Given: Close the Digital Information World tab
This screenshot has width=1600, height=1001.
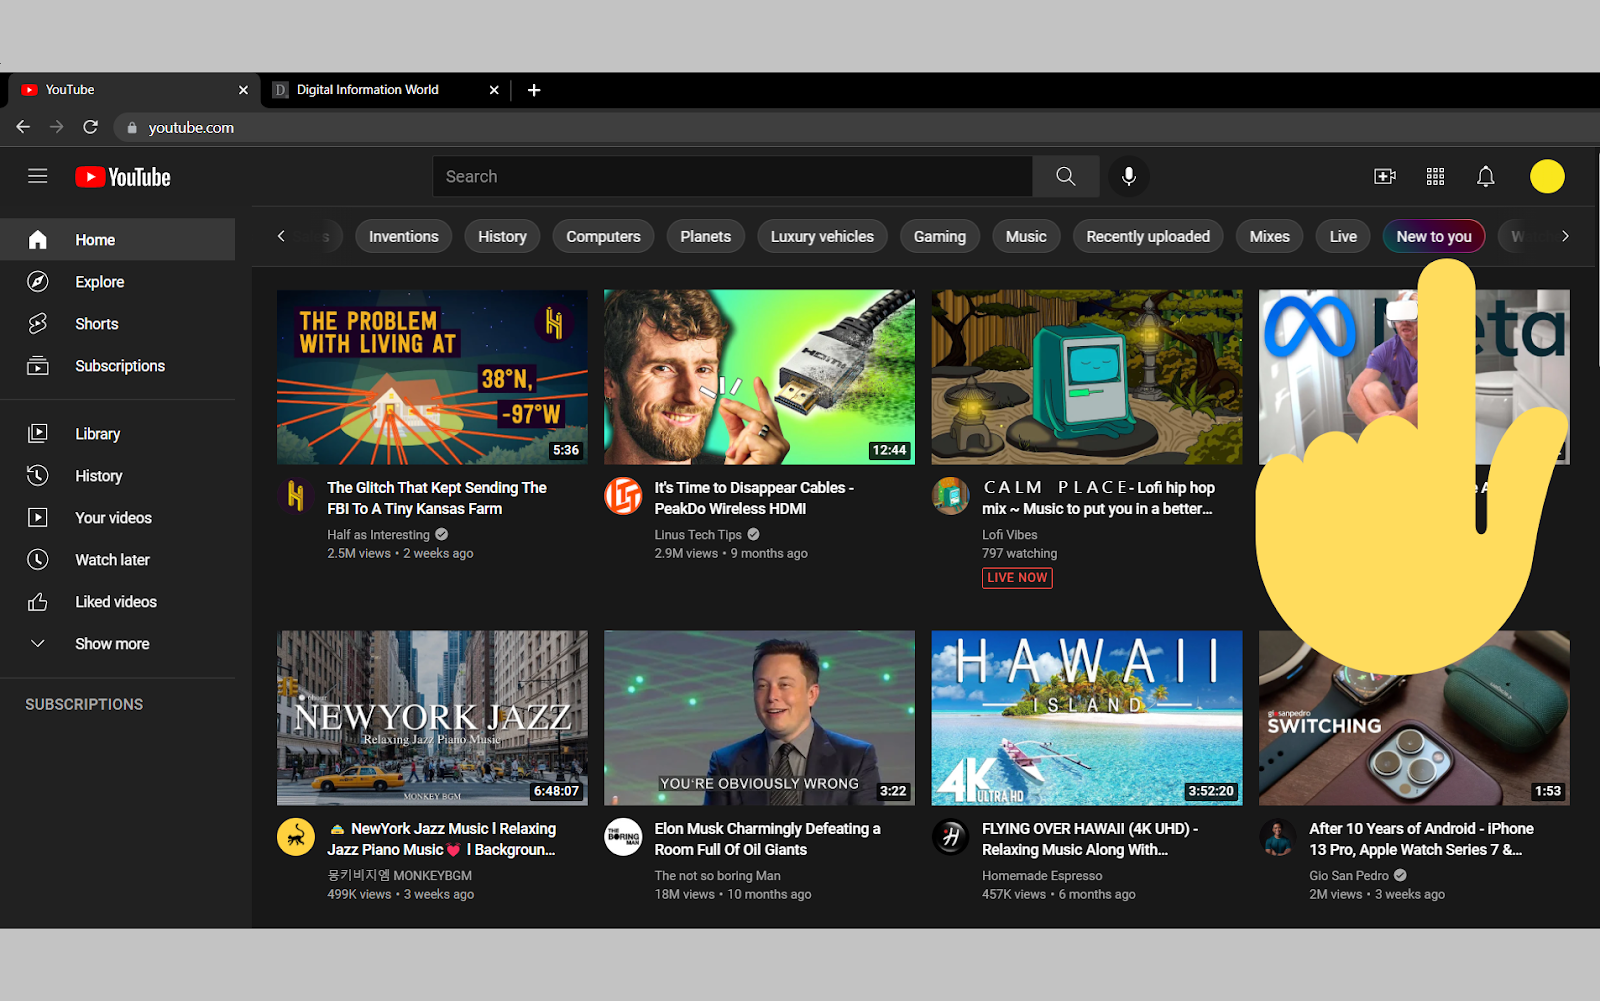Looking at the screenshot, I should click(494, 90).
